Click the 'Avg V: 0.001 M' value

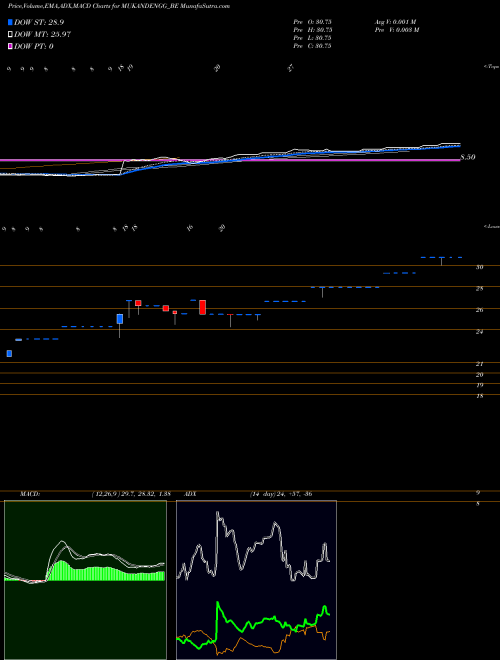[x=395, y=22]
